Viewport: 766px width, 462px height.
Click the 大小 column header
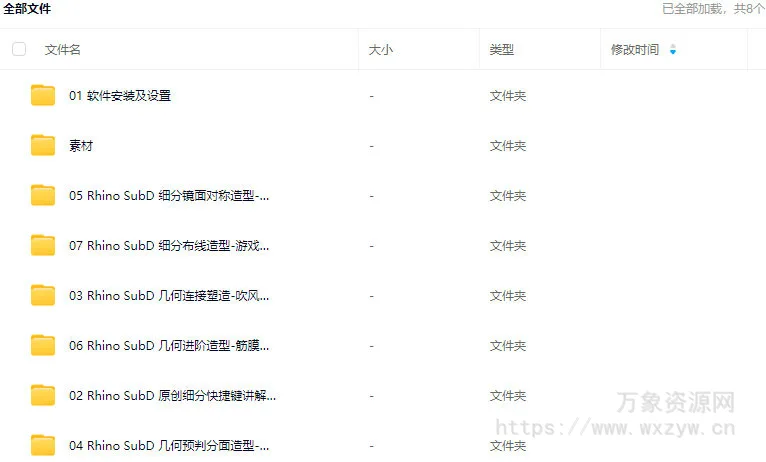[x=381, y=49]
